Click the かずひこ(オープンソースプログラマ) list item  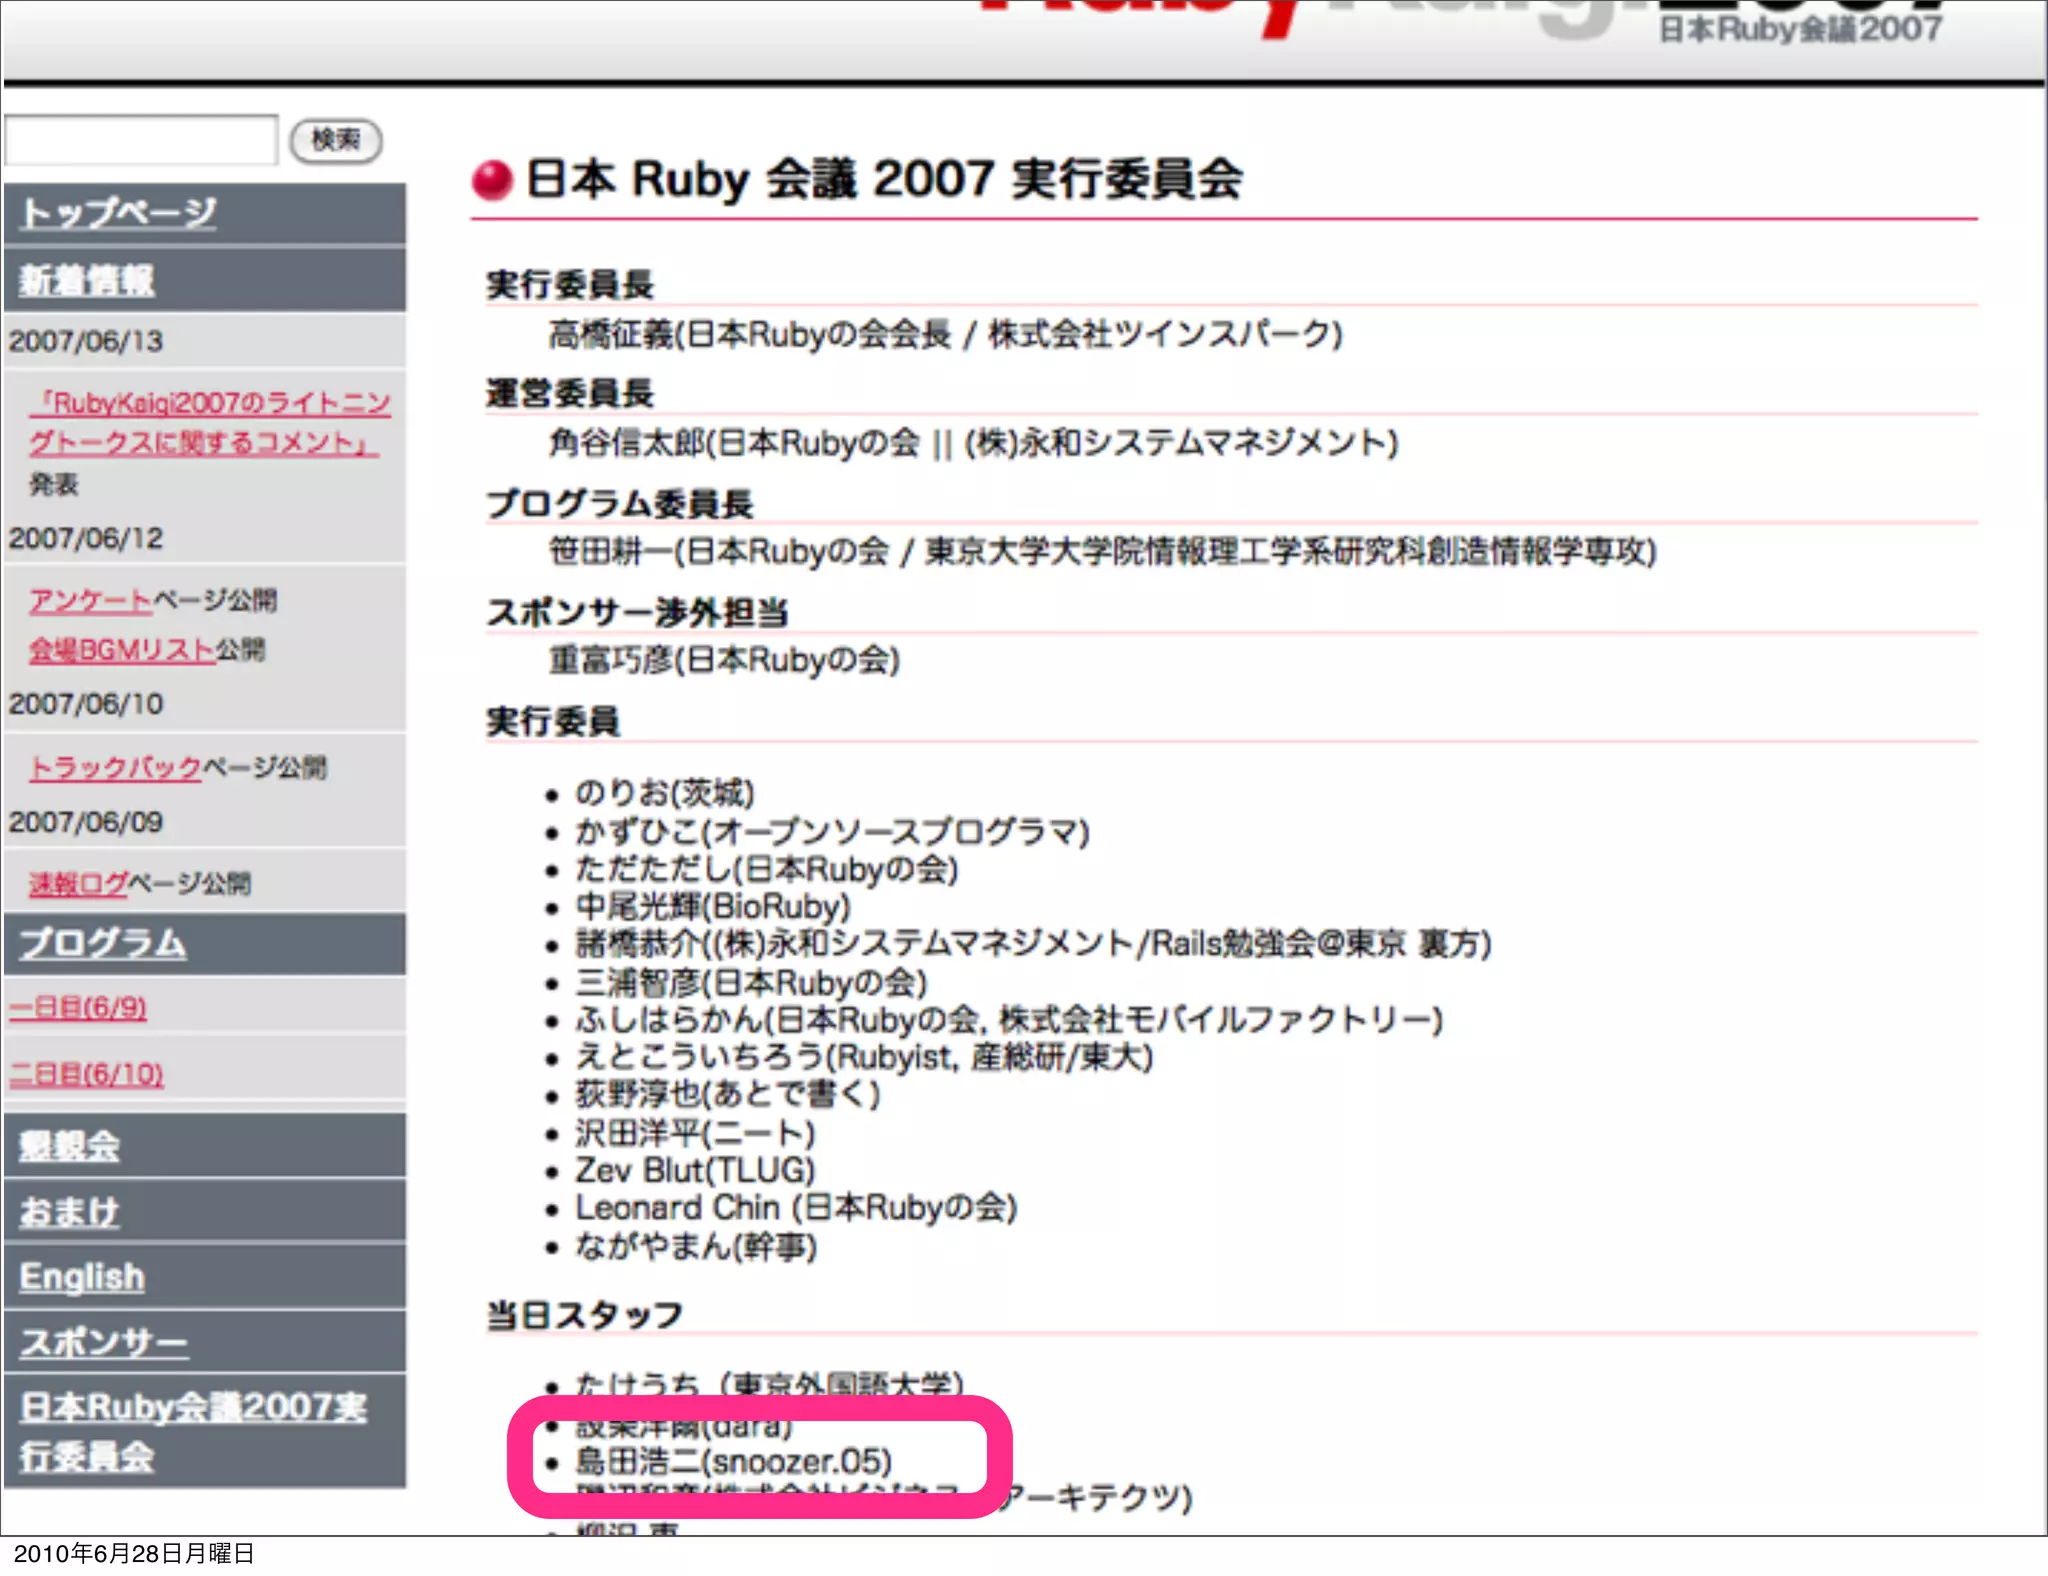832,832
